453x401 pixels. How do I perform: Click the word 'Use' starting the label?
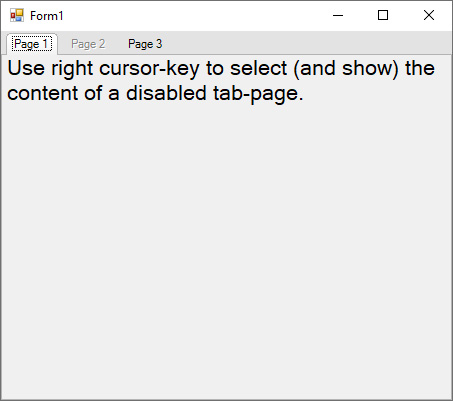click(x=26, y=68)
